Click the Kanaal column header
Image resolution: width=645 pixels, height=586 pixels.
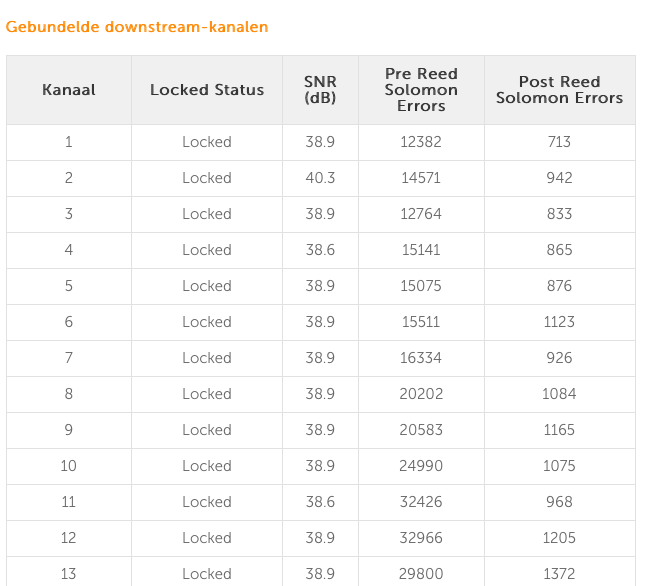(69, 90)
